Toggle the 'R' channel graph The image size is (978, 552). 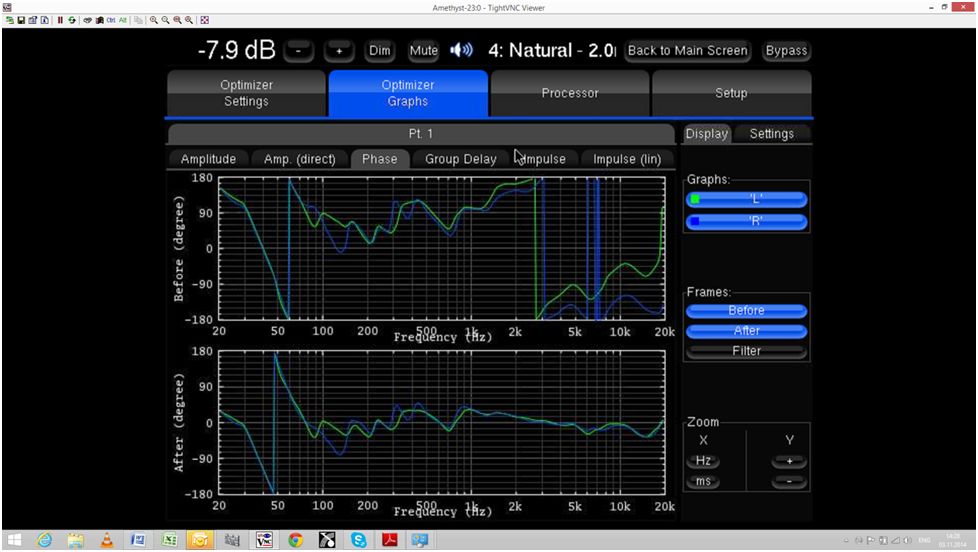tap(746, 221)
